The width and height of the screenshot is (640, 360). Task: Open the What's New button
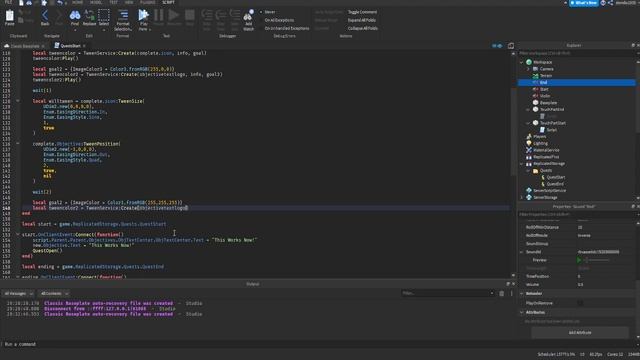coord(584,3)
